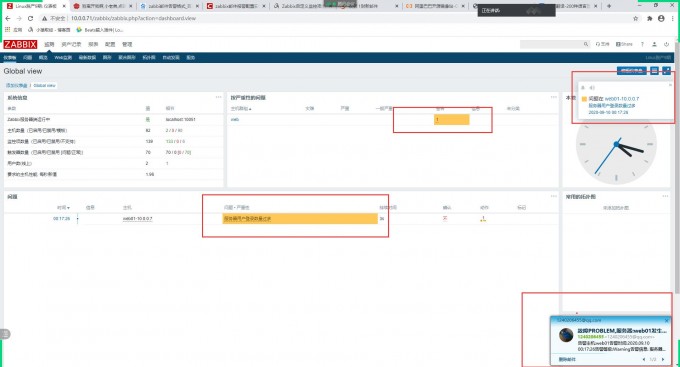Image resolution: width=680 pixels, height=367 pixels.
Task: Open browser extensions puzzle icon
Action: click(x=649, y=18)
